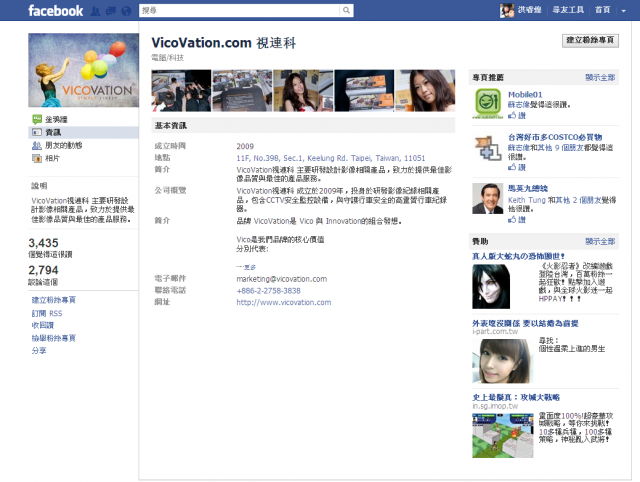Screen dimensions: 640x482
Task: Open user profile picture in top bar
Action: click(507, 10)
